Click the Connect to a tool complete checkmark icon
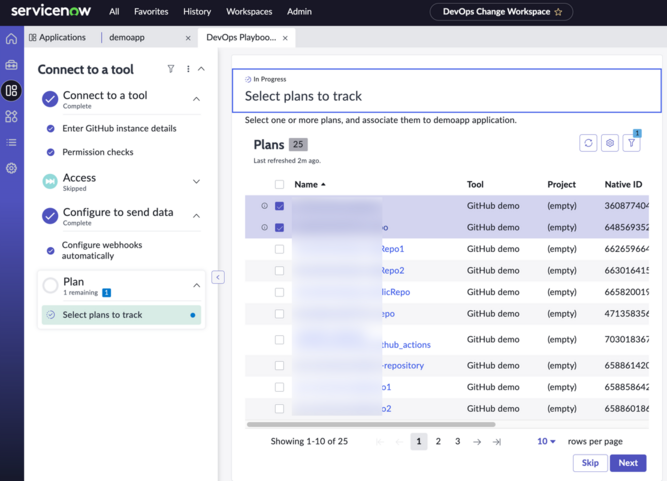The width and height of the screenshot is (667, 481). tap(50, 99)
